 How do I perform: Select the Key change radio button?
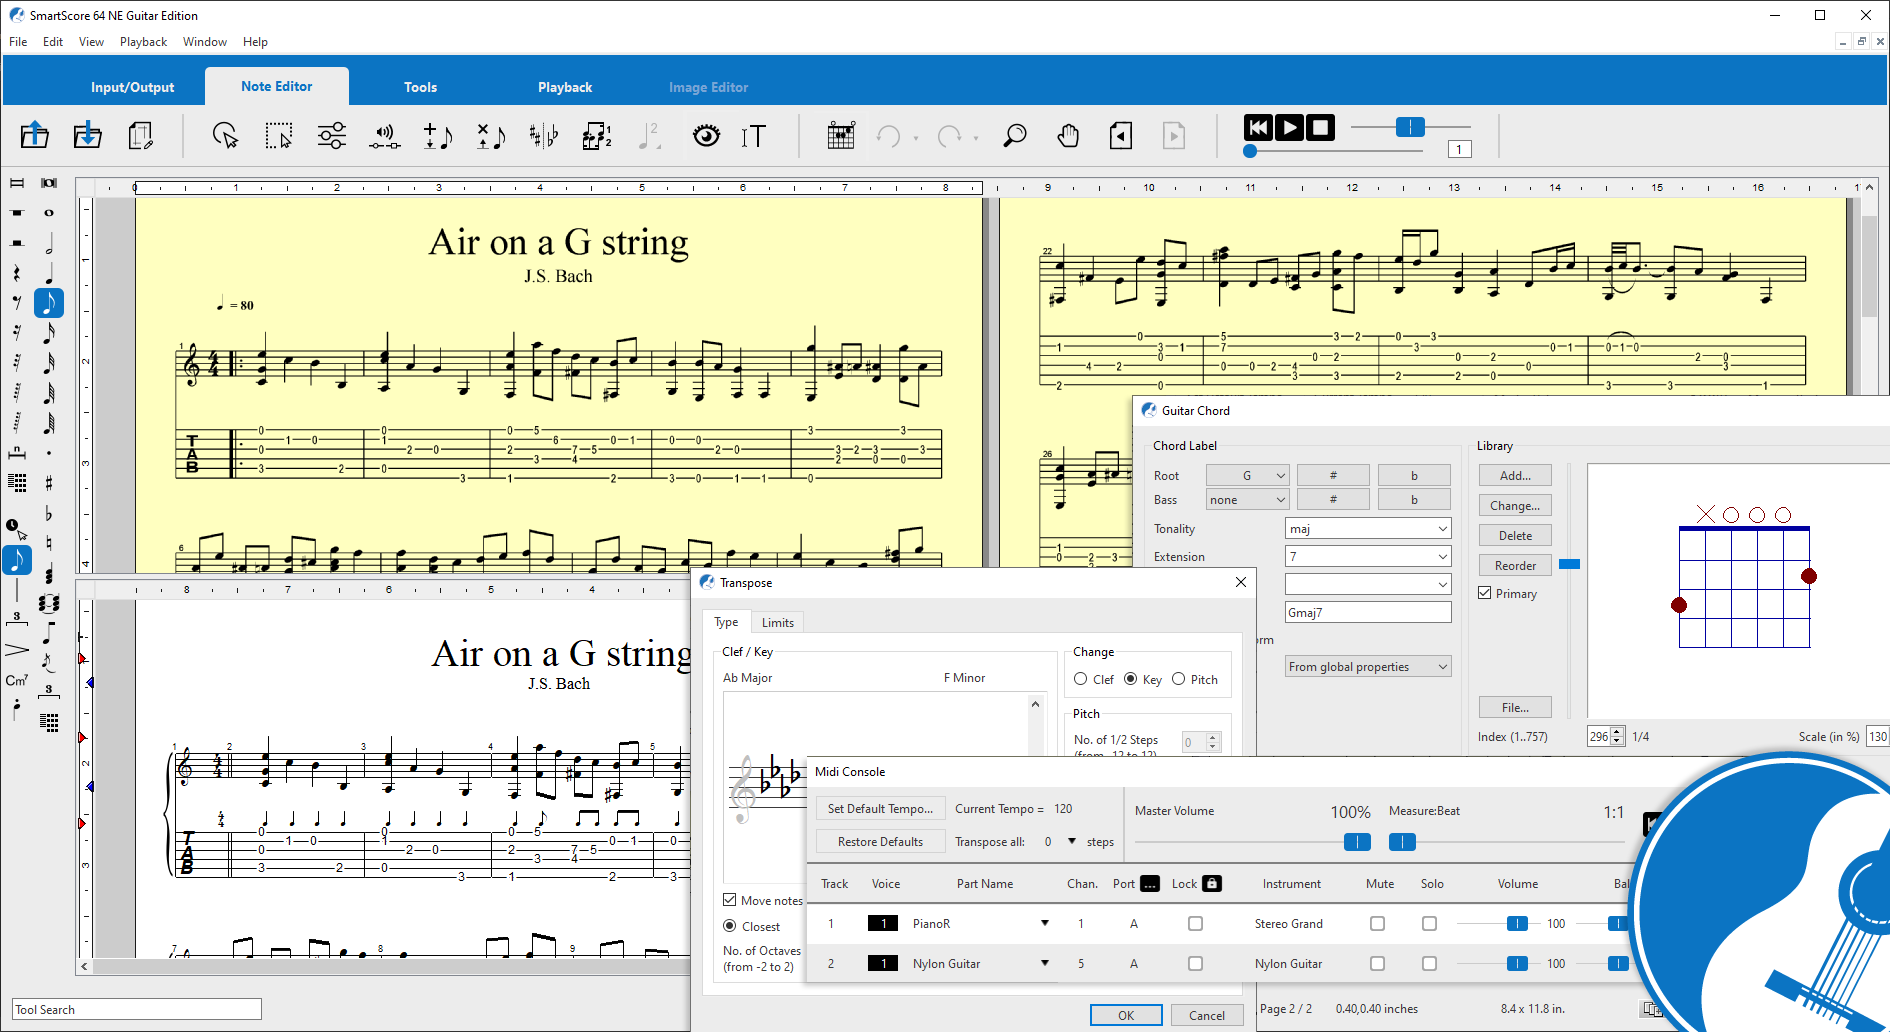point(1131,679)
